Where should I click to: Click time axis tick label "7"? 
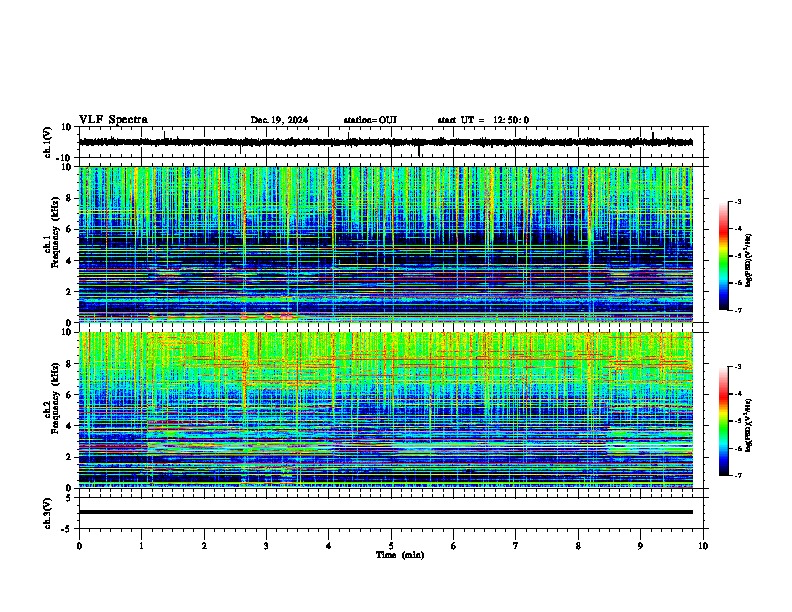click(516, 546)
